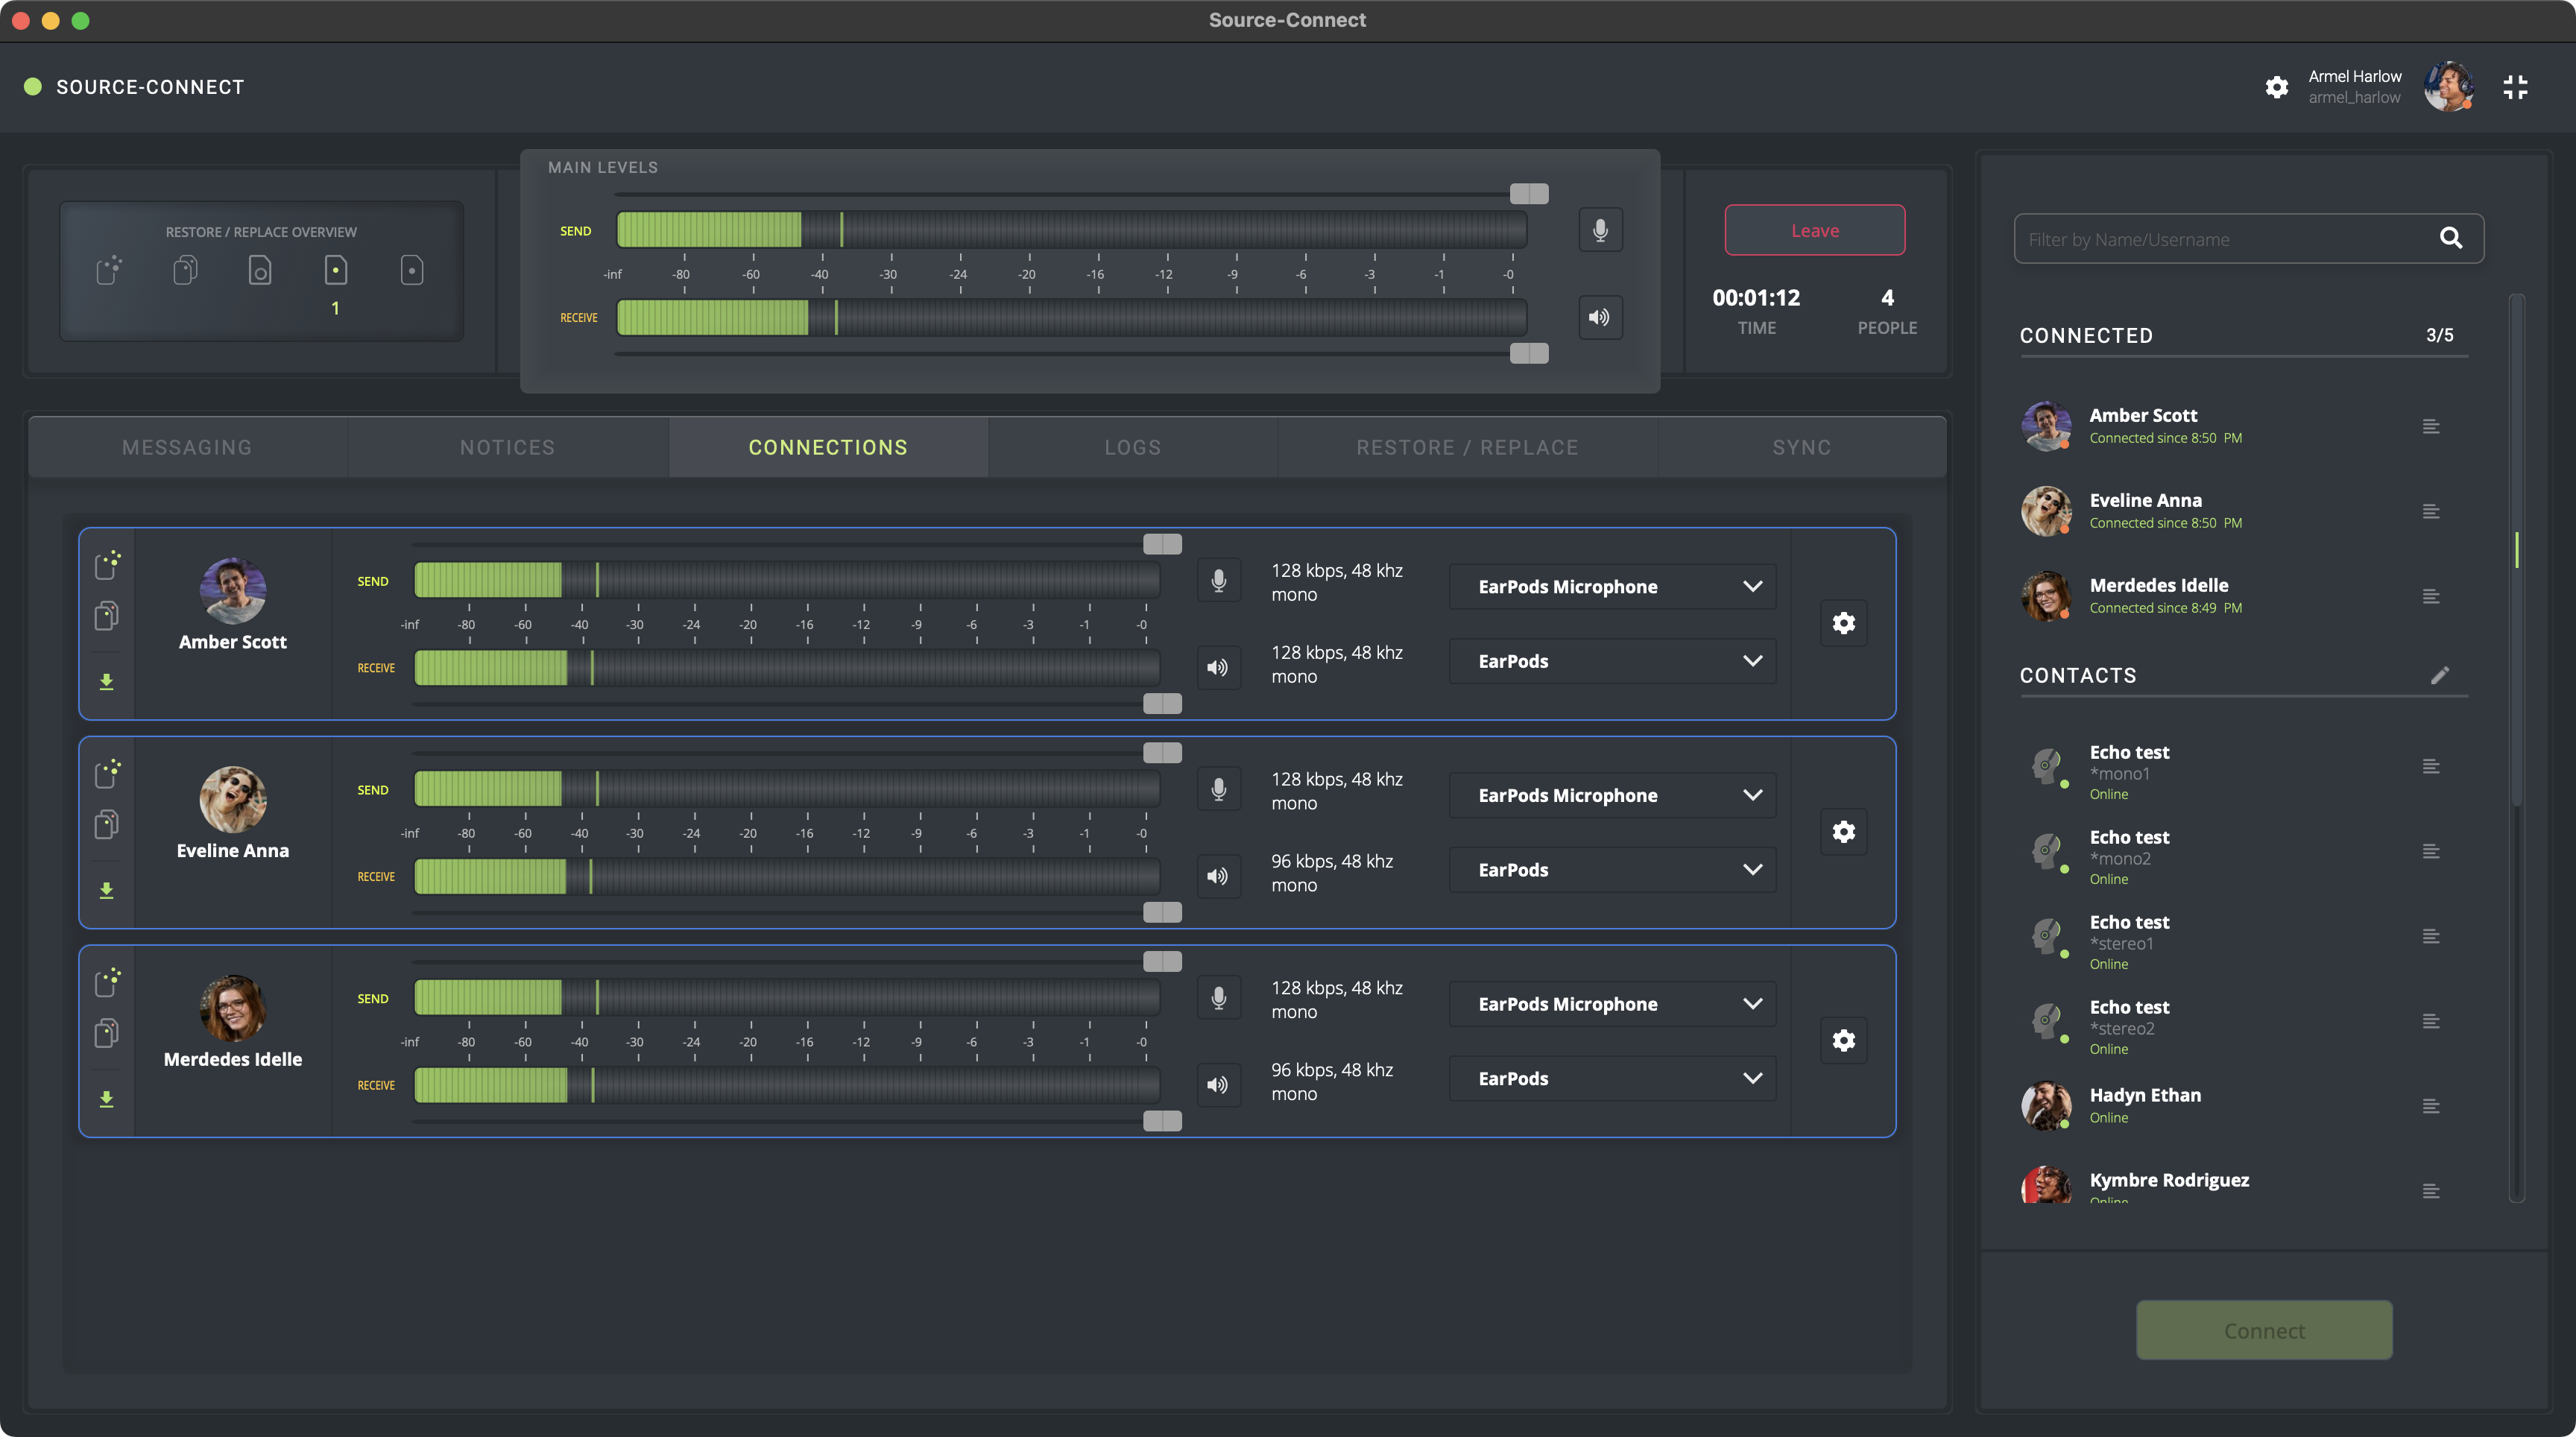Click copy files icon in Merdedes Idelle row

107,1033
